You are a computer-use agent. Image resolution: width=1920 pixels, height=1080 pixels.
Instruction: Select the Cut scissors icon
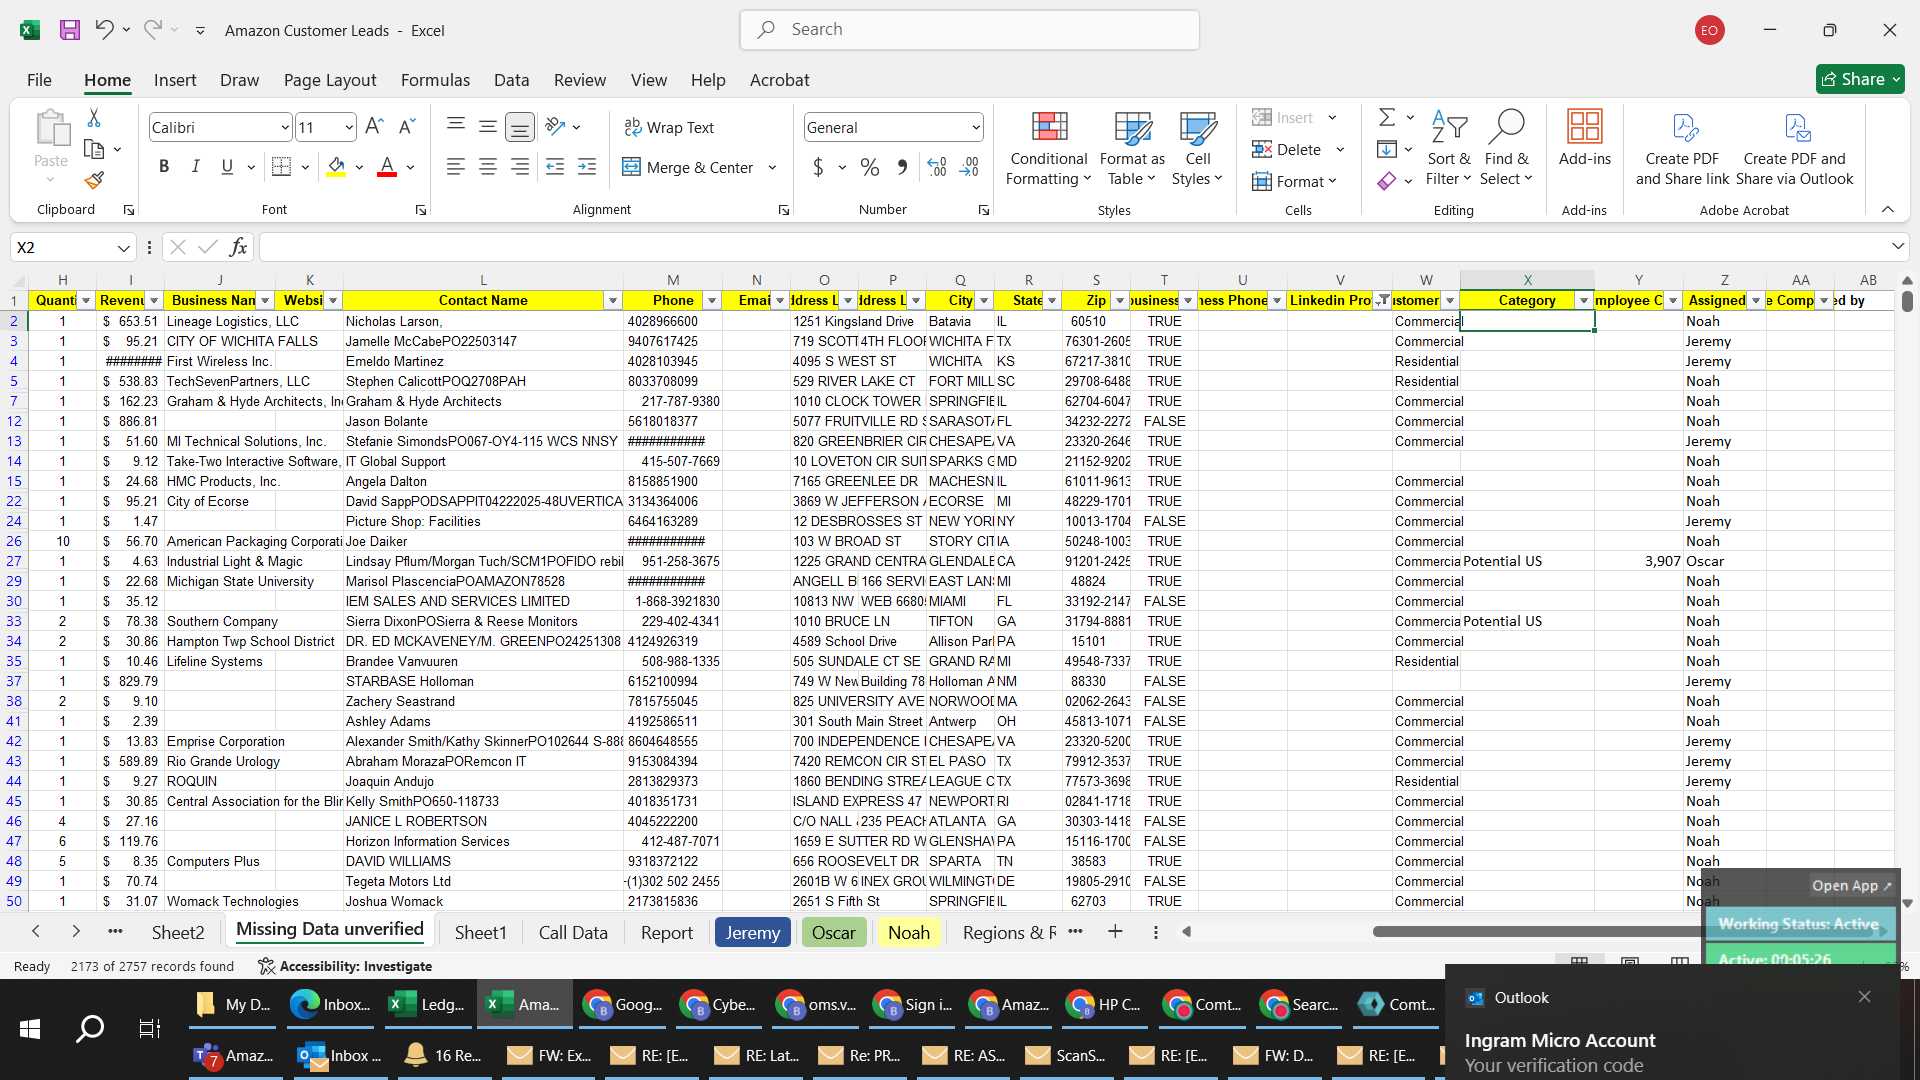click(94, 118)
